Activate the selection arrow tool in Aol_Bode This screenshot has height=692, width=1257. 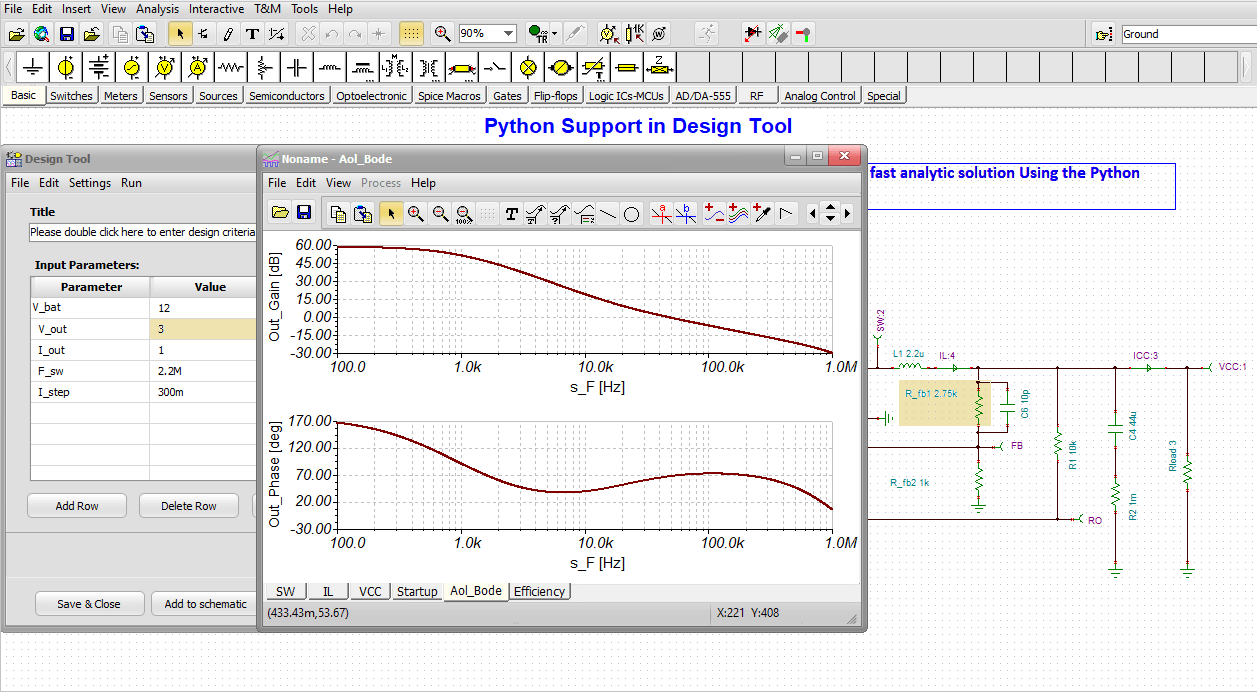[x=391, y=212]
